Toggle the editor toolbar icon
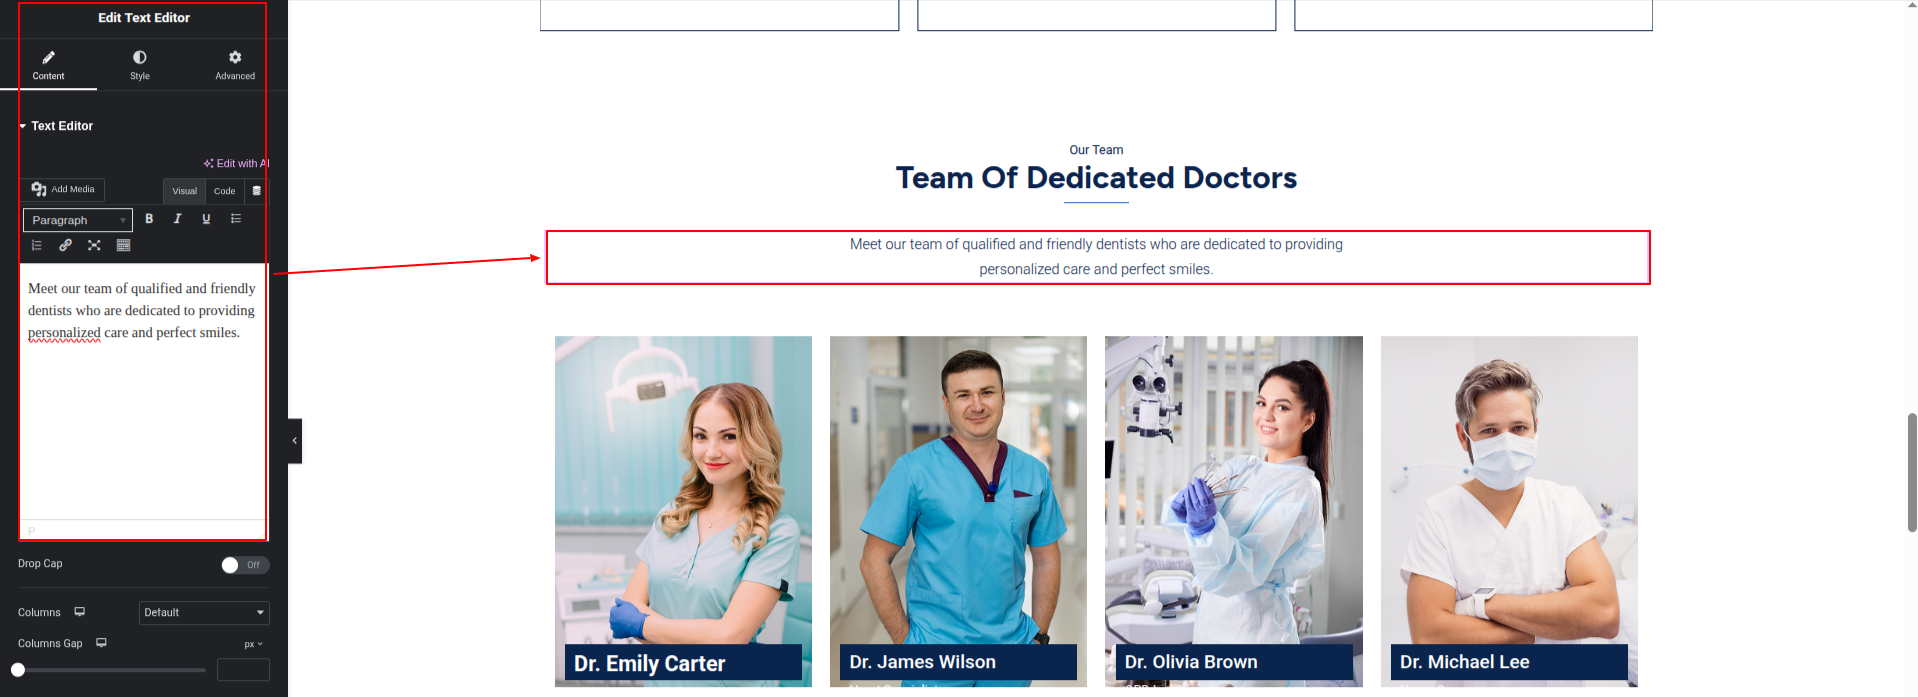Viewport: 1918px width, 697px height. [123, 245]
